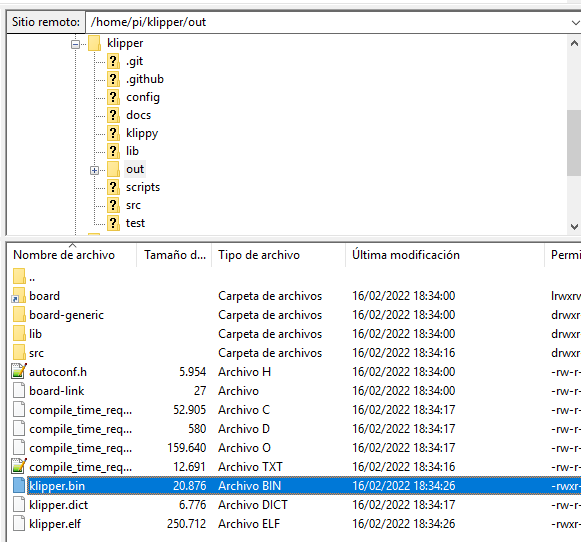Click into the Sitio remoto path field
The height and width of the screenshot is (542, 581).
click(x=328, y=22)
